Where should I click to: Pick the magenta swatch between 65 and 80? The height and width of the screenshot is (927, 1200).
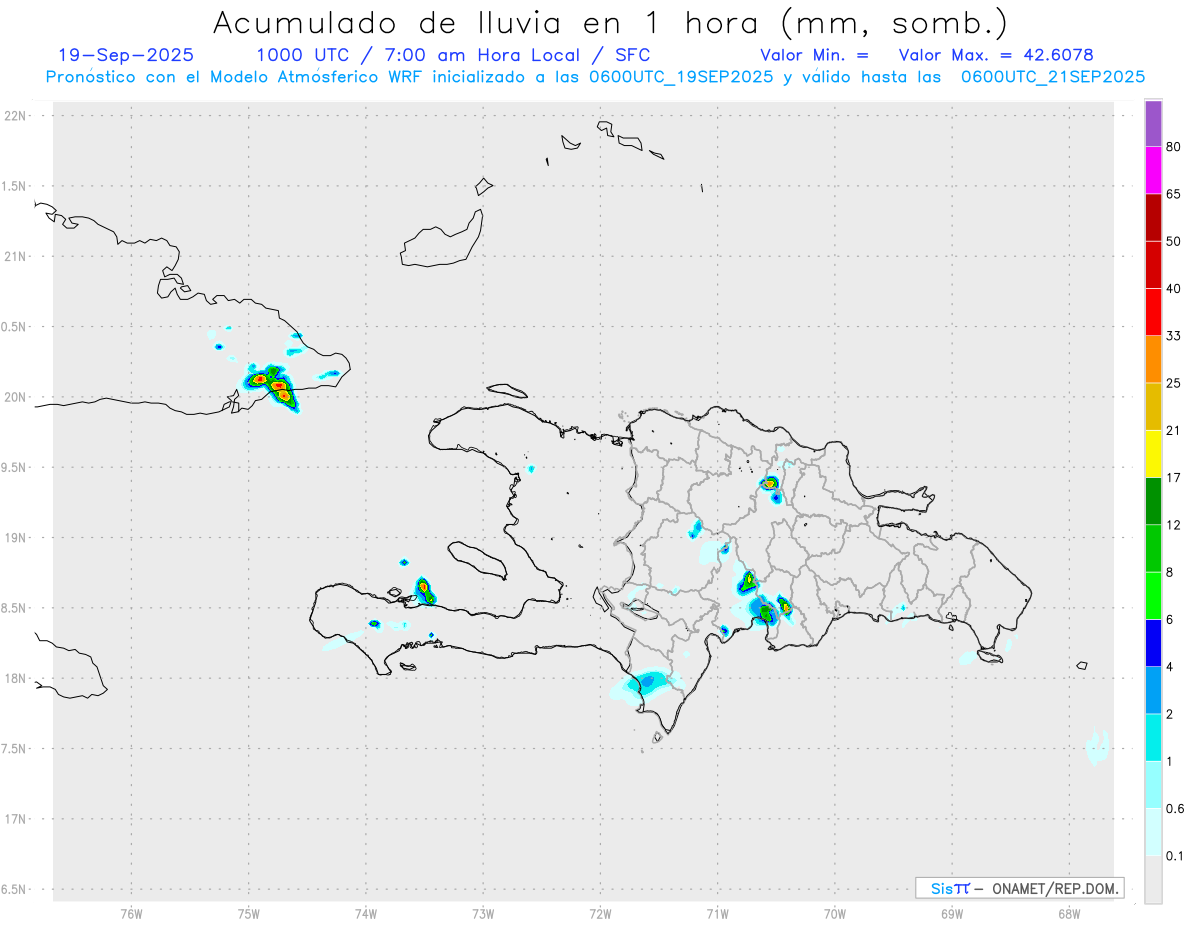point(1153,170)
